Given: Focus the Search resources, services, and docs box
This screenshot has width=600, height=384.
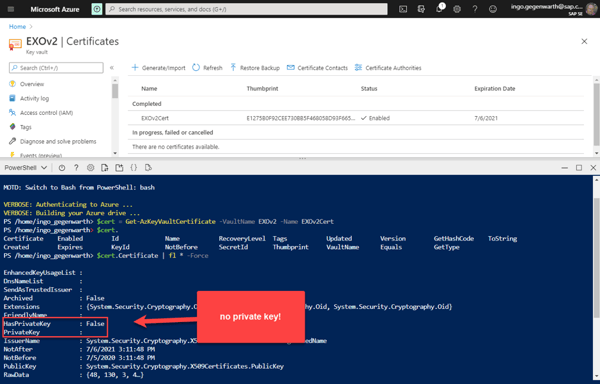Looking at the screenshot, I should 246,9.
